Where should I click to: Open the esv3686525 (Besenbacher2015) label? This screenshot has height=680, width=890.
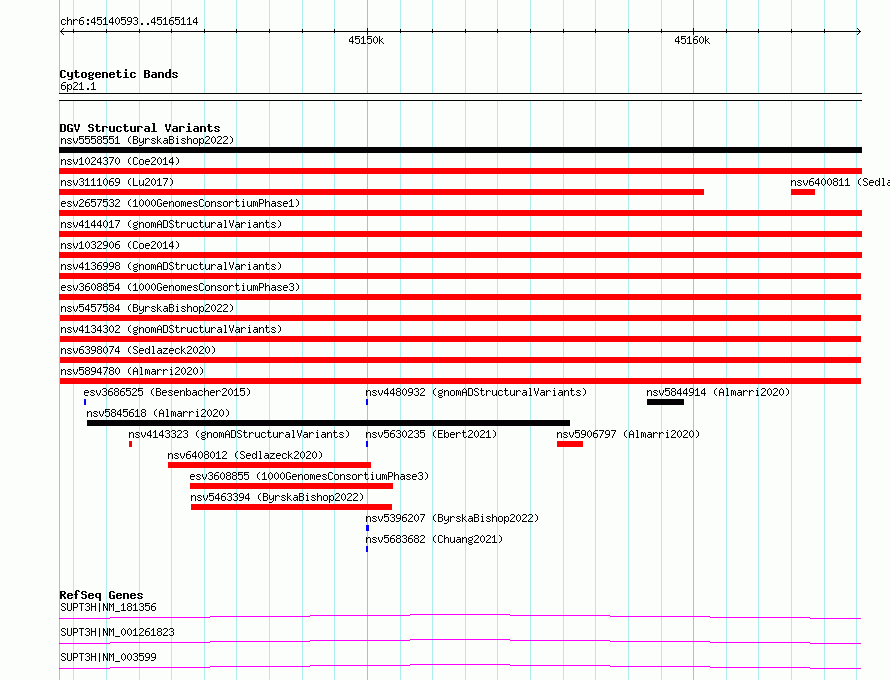(x=167, y=392)
